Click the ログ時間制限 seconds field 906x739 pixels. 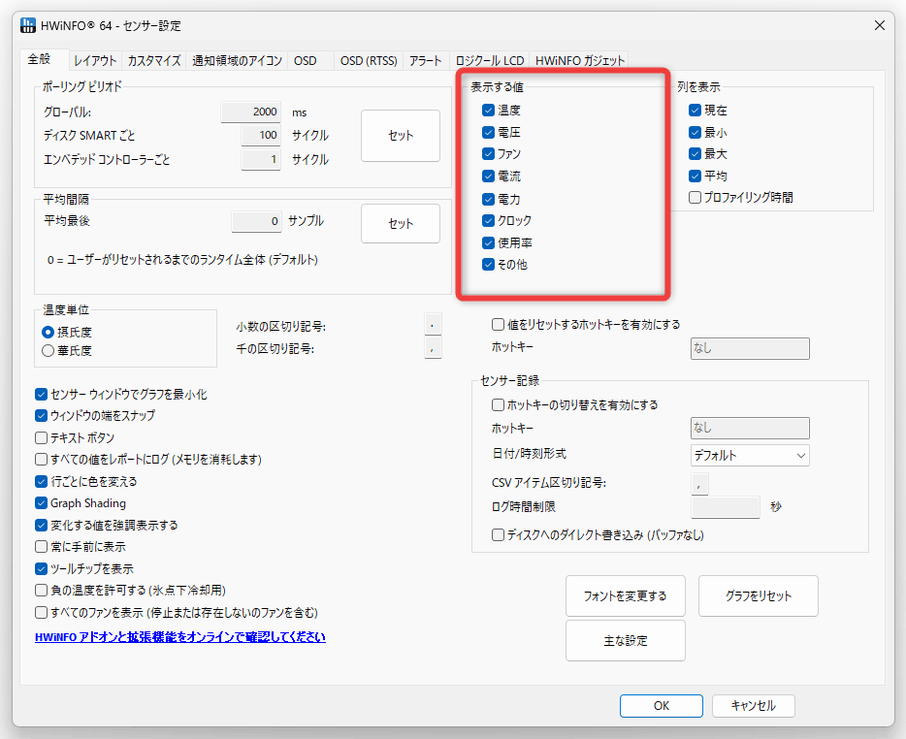coord(726,507)
